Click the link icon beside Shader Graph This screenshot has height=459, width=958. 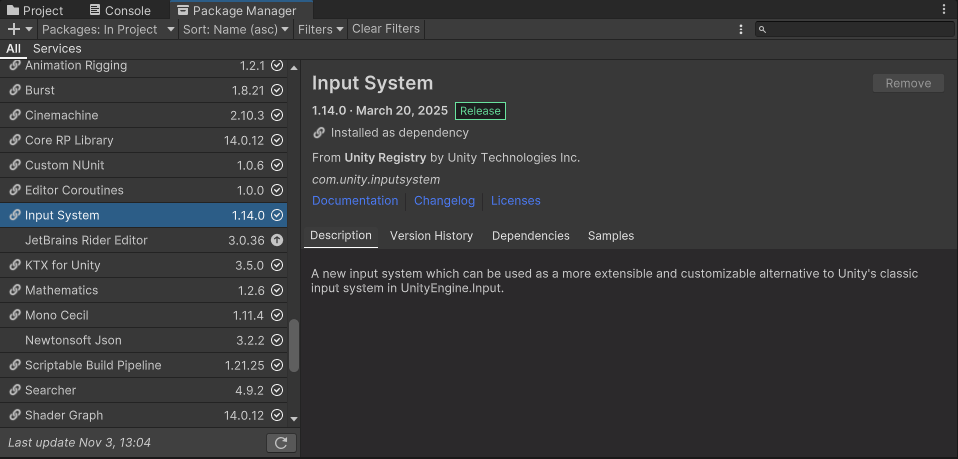tap(15, 416)
